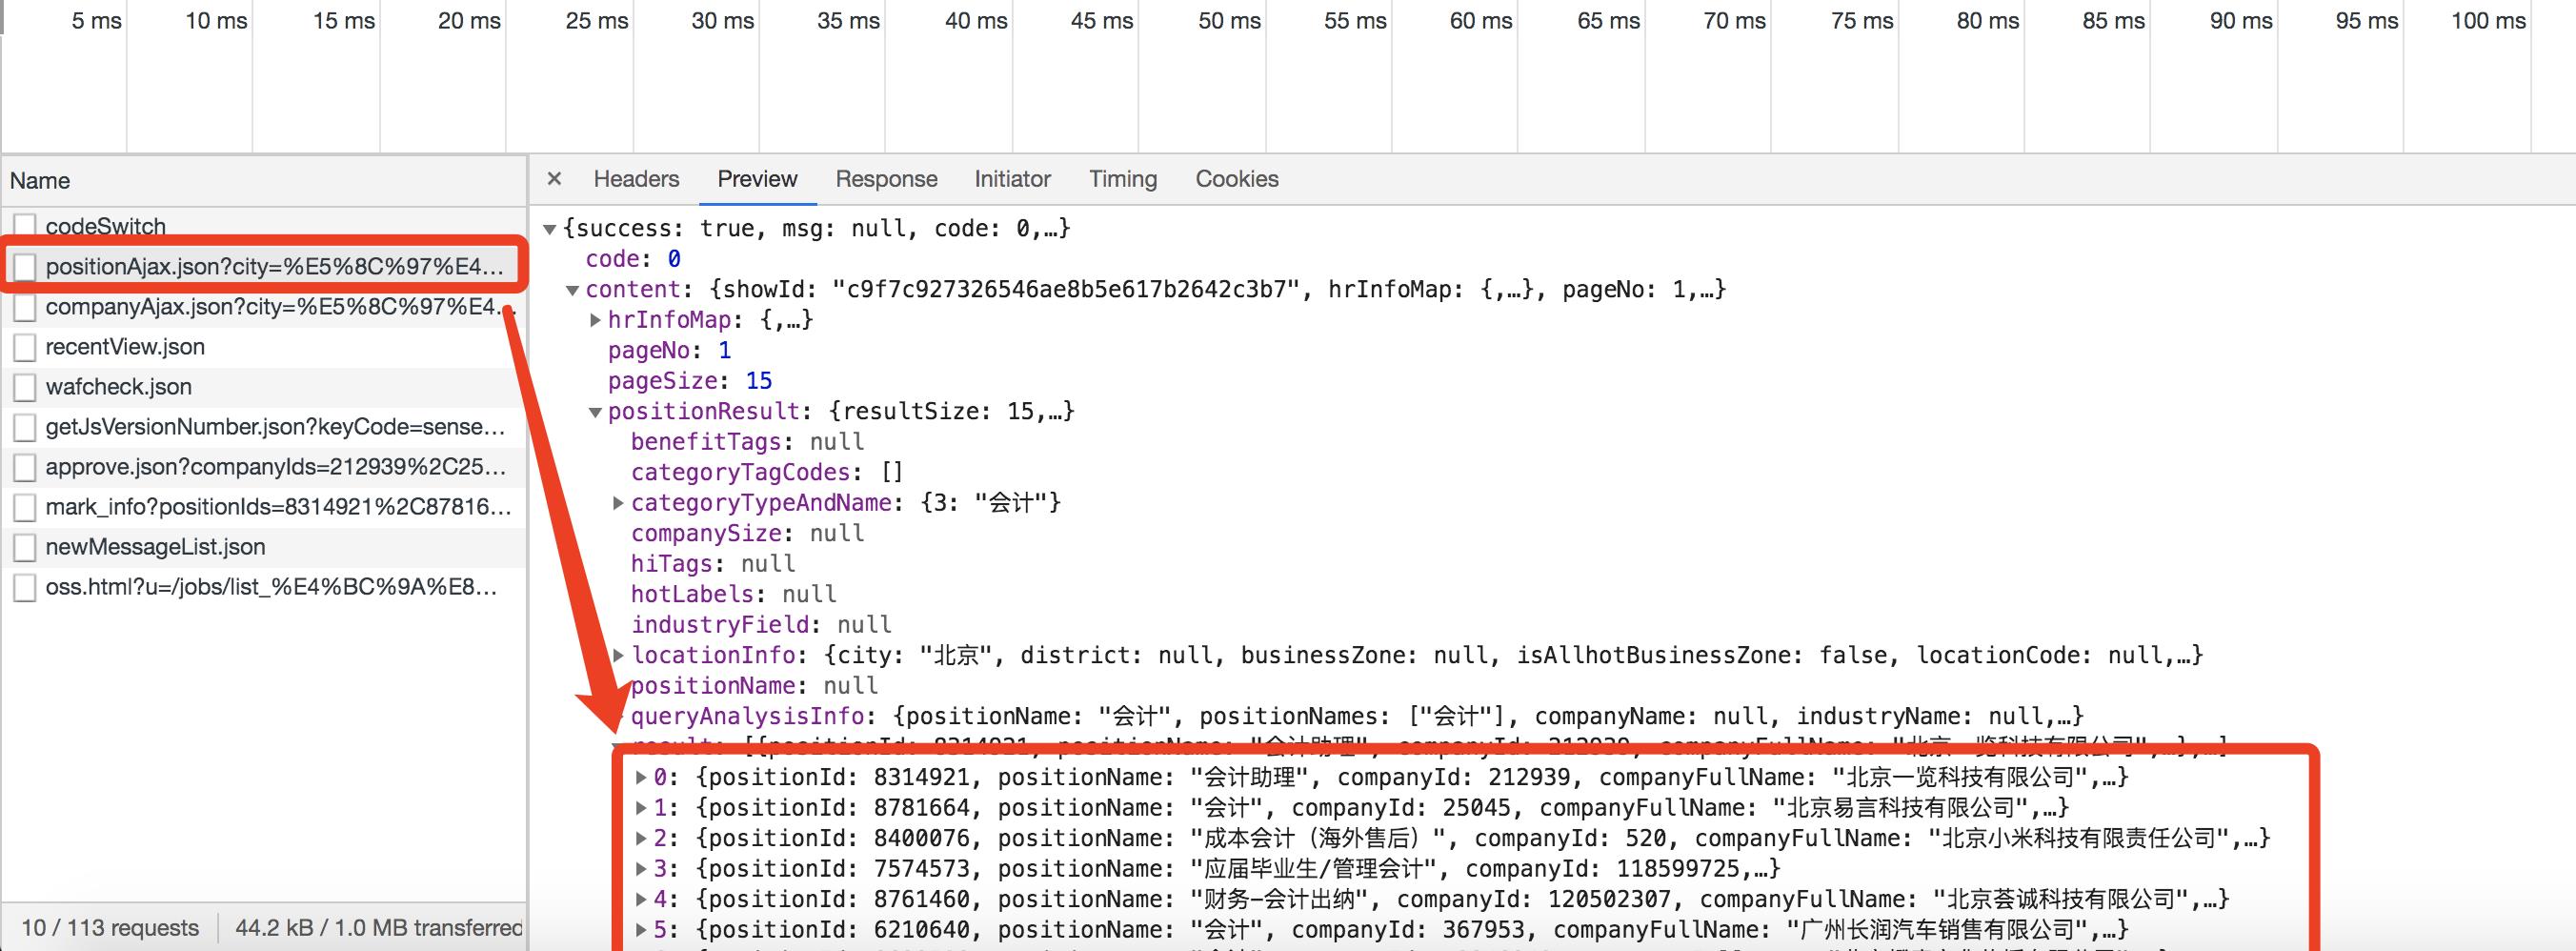Viewport: 2576px width, 951px height.
Task: Click the file icon beside recentView.json
Action: tap(25, 347)
